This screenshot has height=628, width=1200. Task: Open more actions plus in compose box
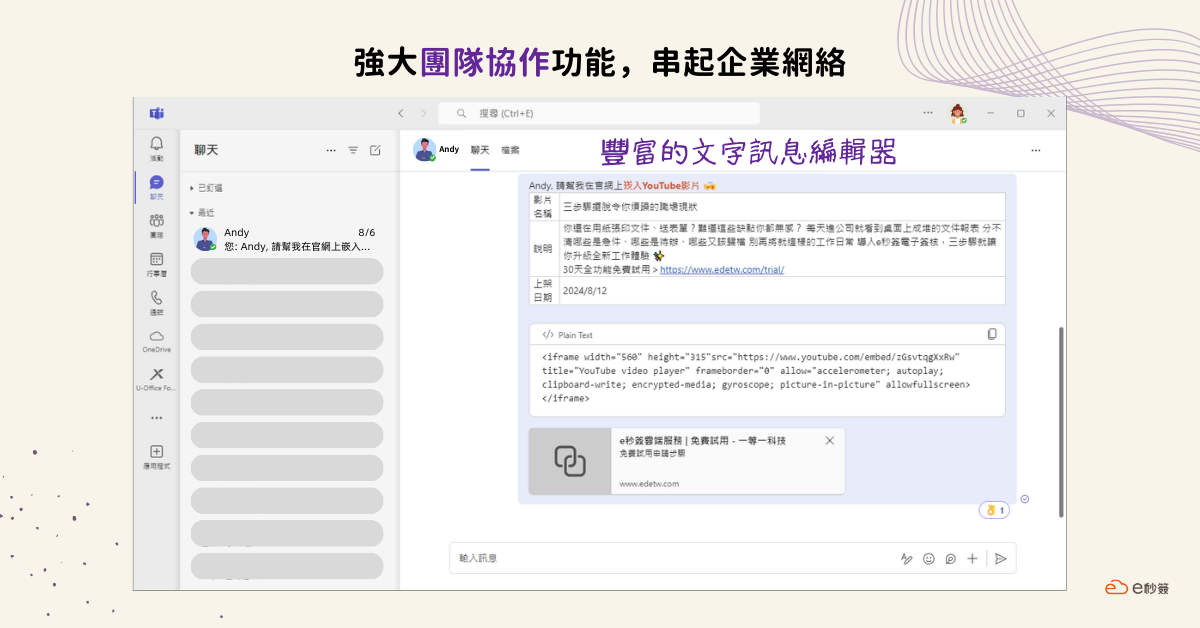tap(972, 559)
